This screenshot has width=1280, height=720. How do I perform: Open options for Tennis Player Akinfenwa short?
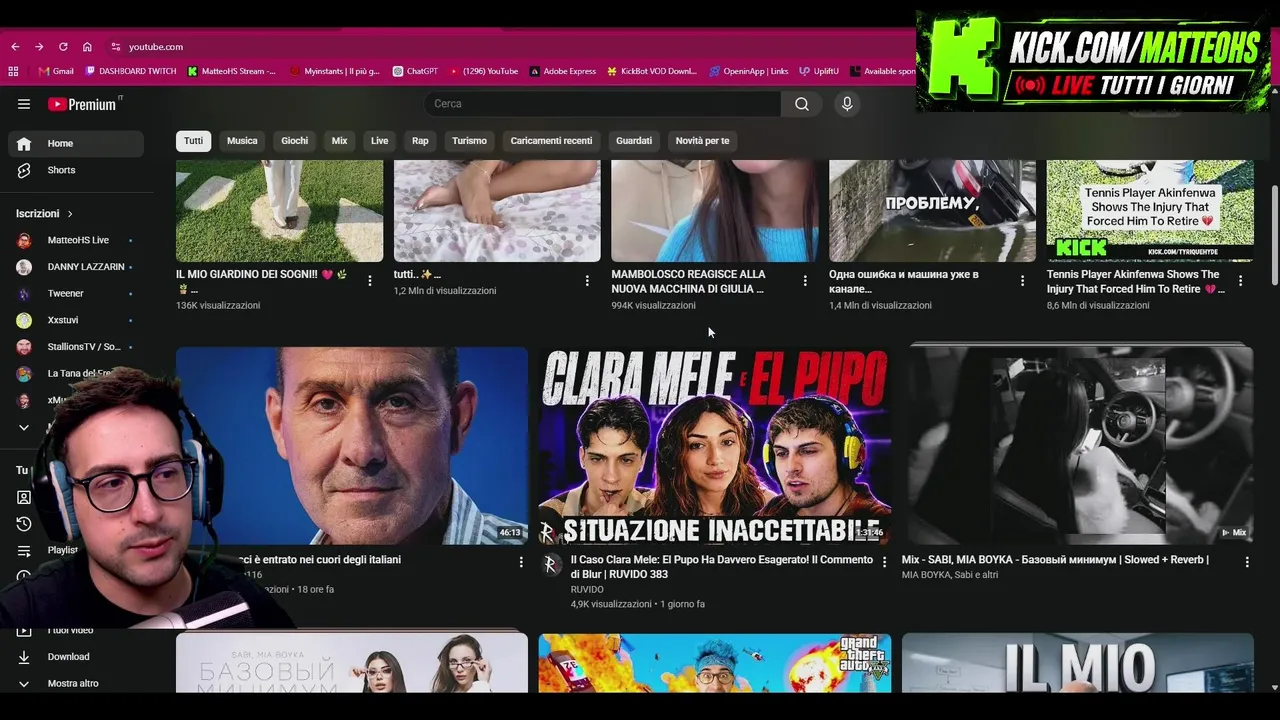click(x=1240, y=281)
